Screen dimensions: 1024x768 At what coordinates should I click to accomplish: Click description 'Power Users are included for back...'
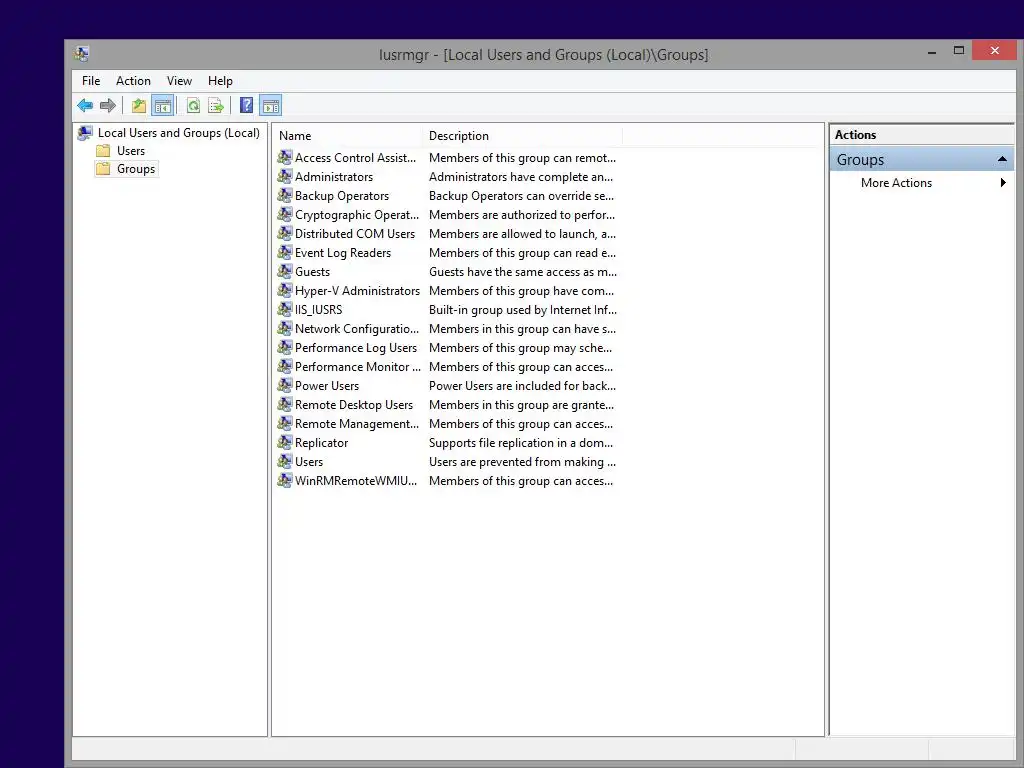coord(522,385)
